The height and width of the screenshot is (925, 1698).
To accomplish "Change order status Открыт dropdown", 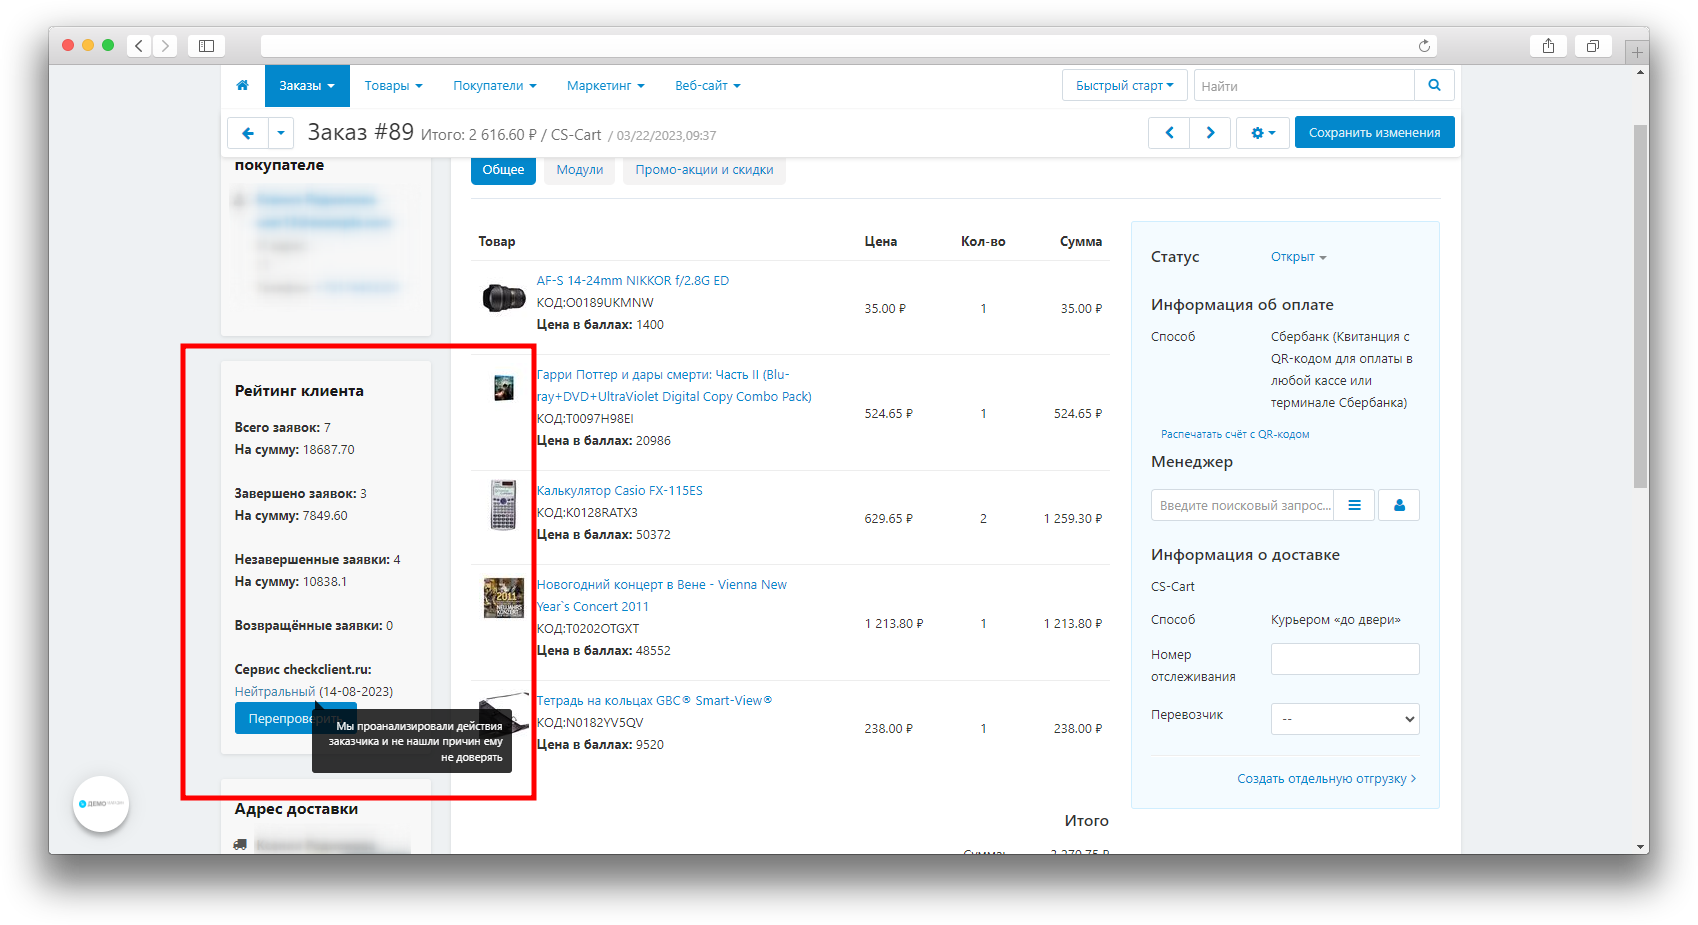I will (x=1298, y=257).
